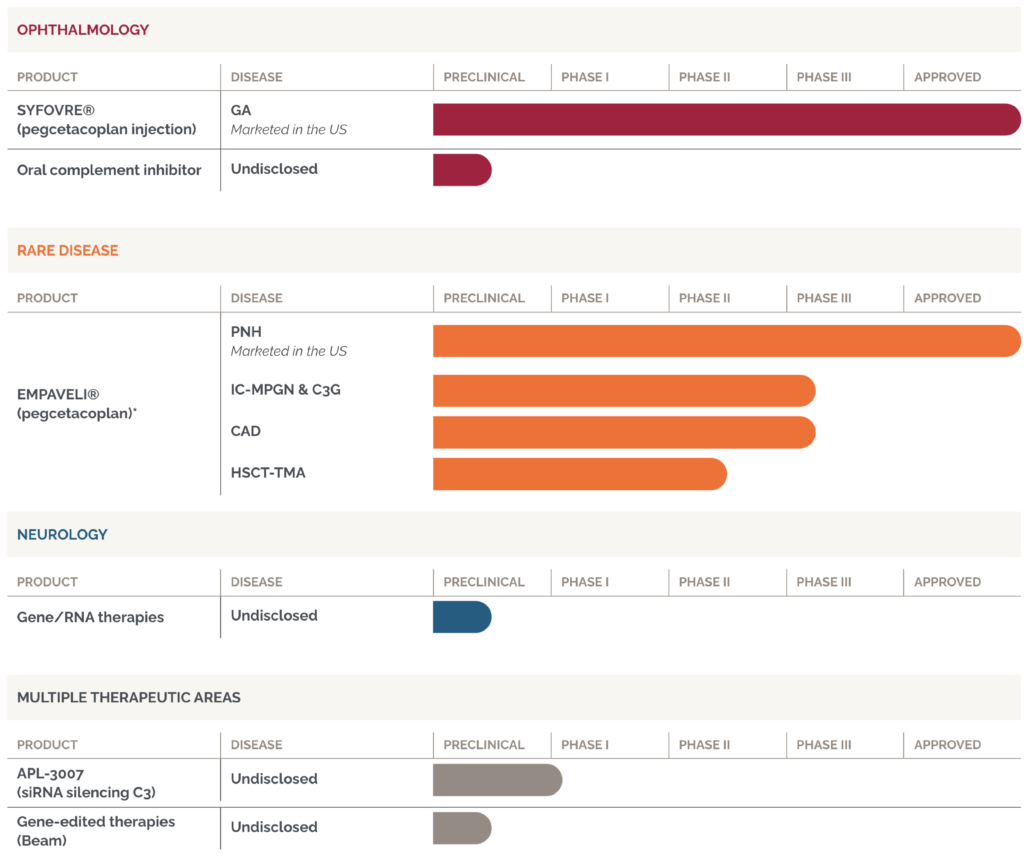Click 'Marketed in the US' under GA
The height and width of the screenshot is (866, 1030).
tap(288, 129)
